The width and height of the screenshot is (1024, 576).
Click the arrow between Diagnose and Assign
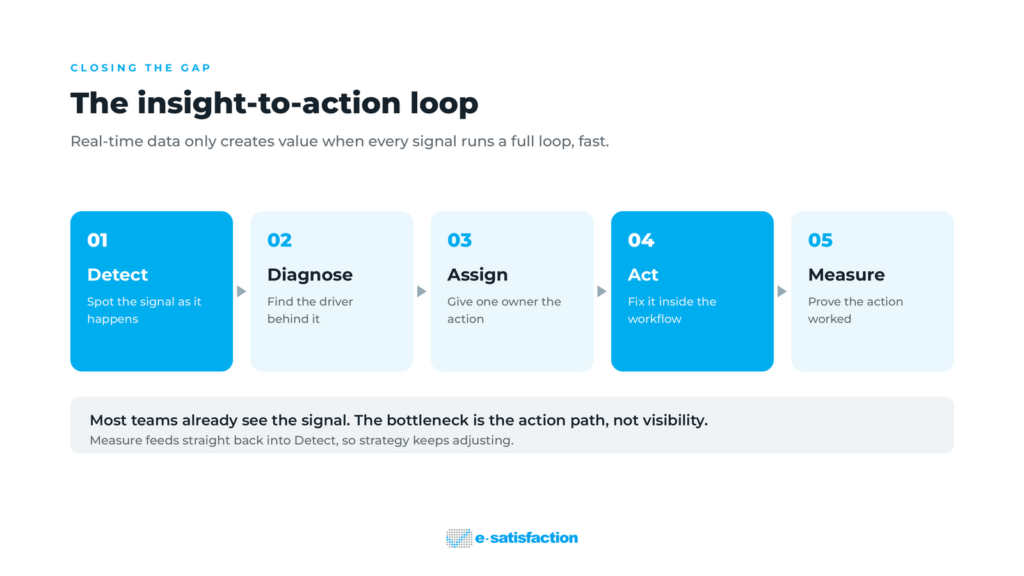coord(422,291)
